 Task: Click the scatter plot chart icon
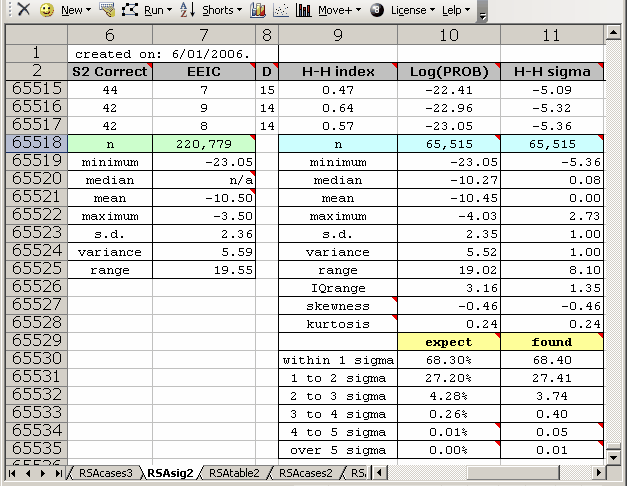click(281, 10)
